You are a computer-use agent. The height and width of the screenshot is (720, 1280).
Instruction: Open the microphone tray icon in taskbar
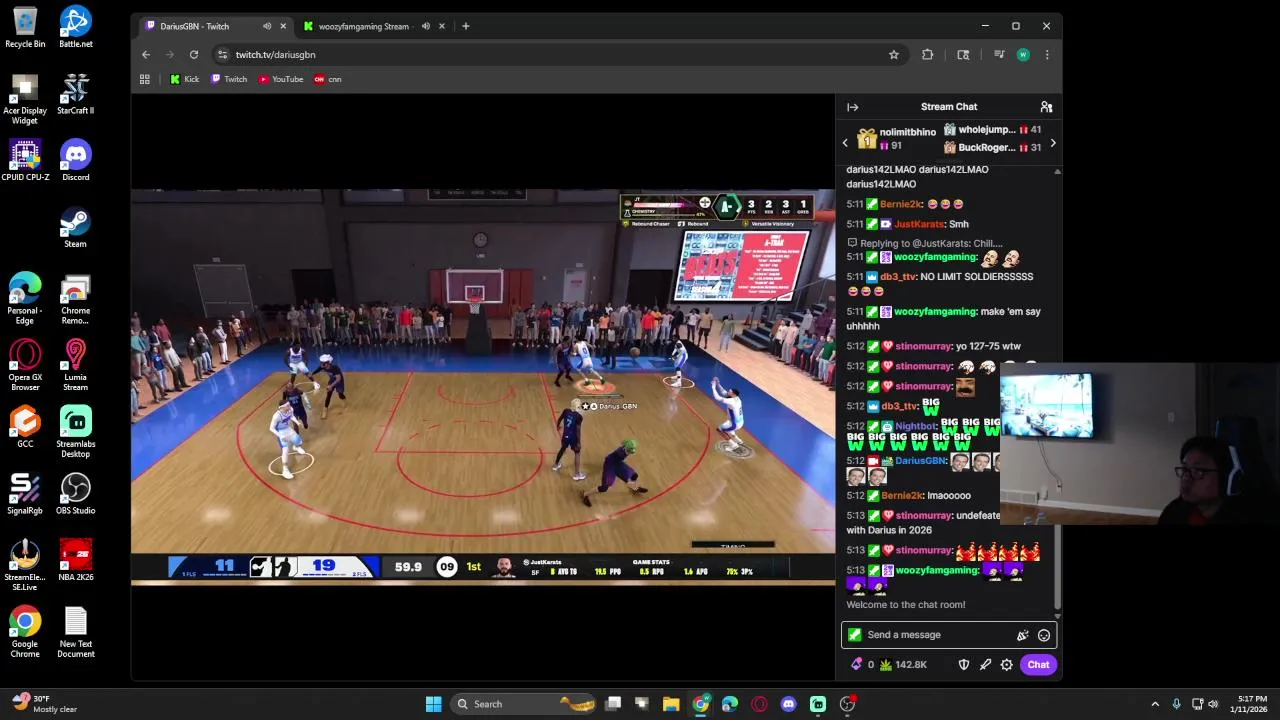(x=1176, y=704)
